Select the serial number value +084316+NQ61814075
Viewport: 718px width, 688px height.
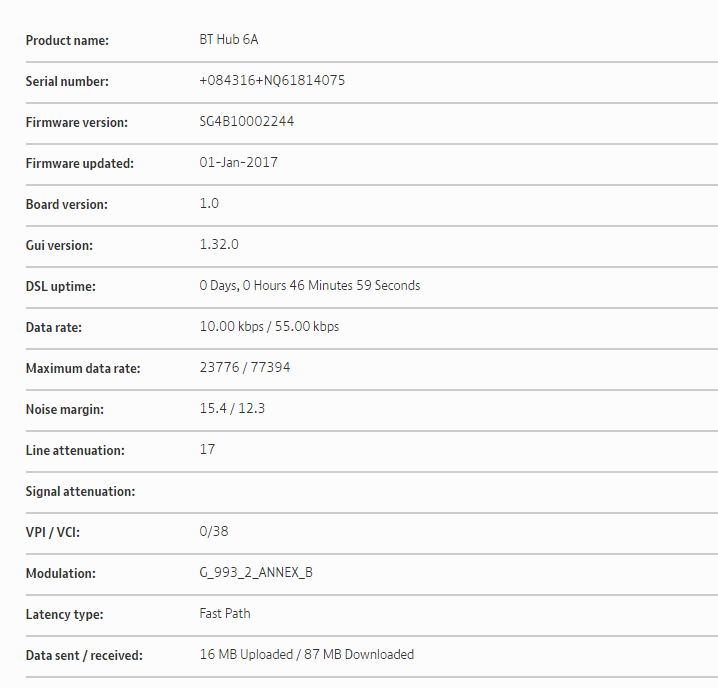coord(272,81)
